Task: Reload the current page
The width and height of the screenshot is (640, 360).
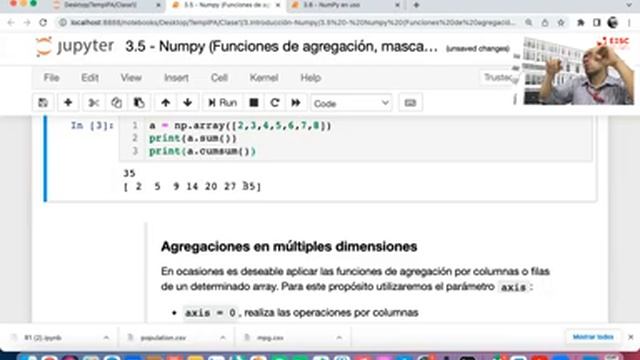Action: coord(43,23)
